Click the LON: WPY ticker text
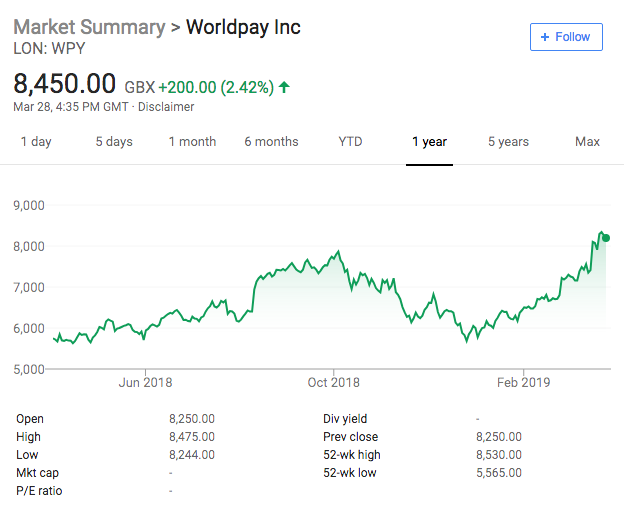Image resolution: width=624 pixels, height=512 pixels. pos(49,49)
